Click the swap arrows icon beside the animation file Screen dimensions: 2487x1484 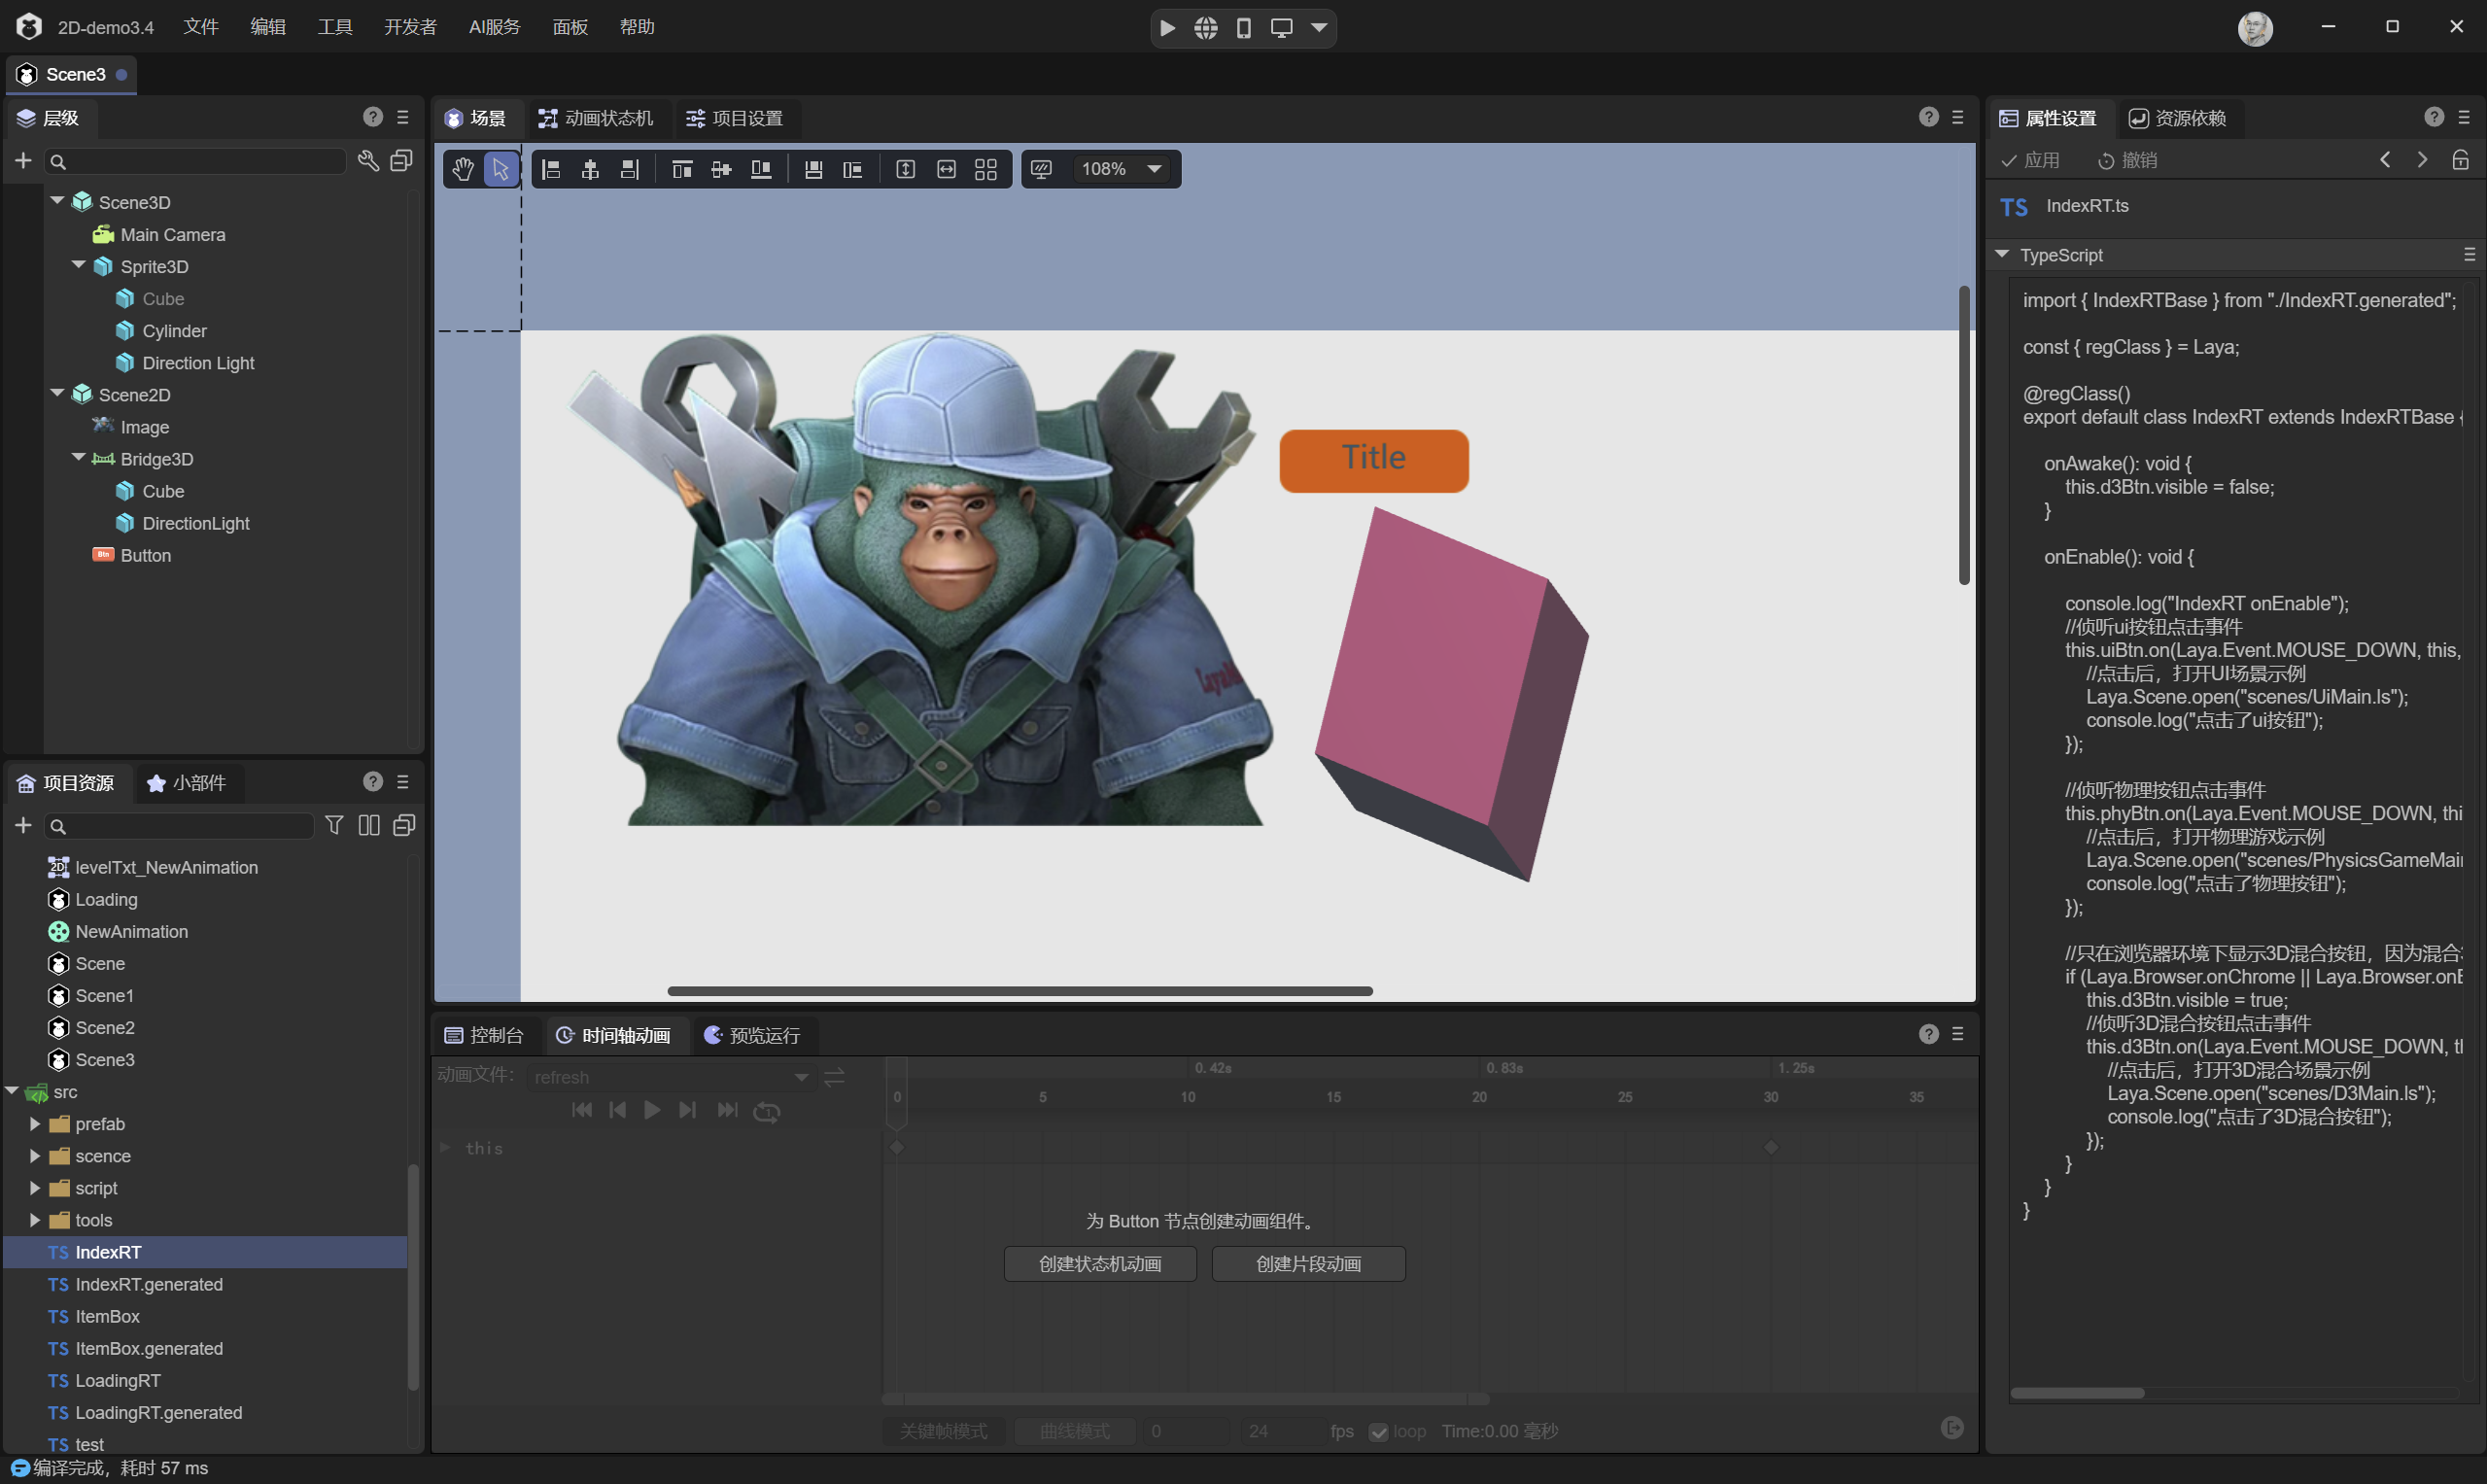click(834, 1077)
